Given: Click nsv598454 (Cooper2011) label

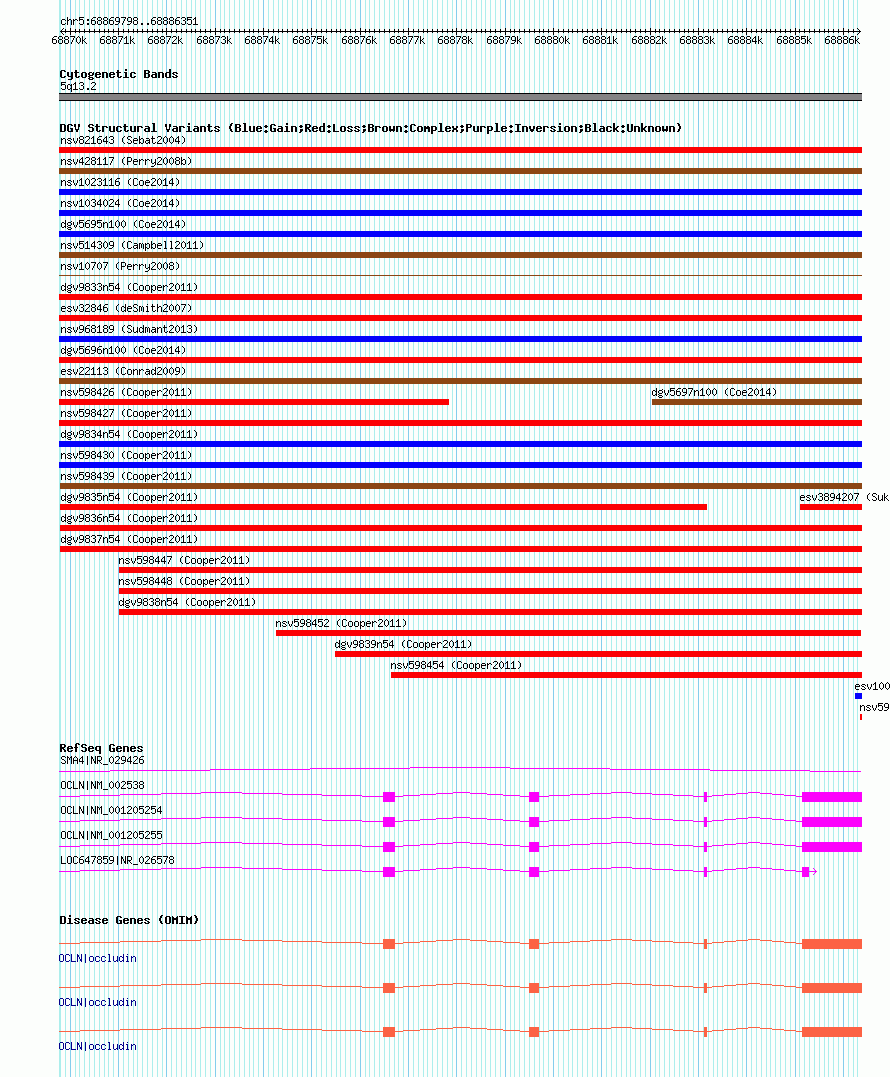Looking at the screenshot, I should coord(456,666).
